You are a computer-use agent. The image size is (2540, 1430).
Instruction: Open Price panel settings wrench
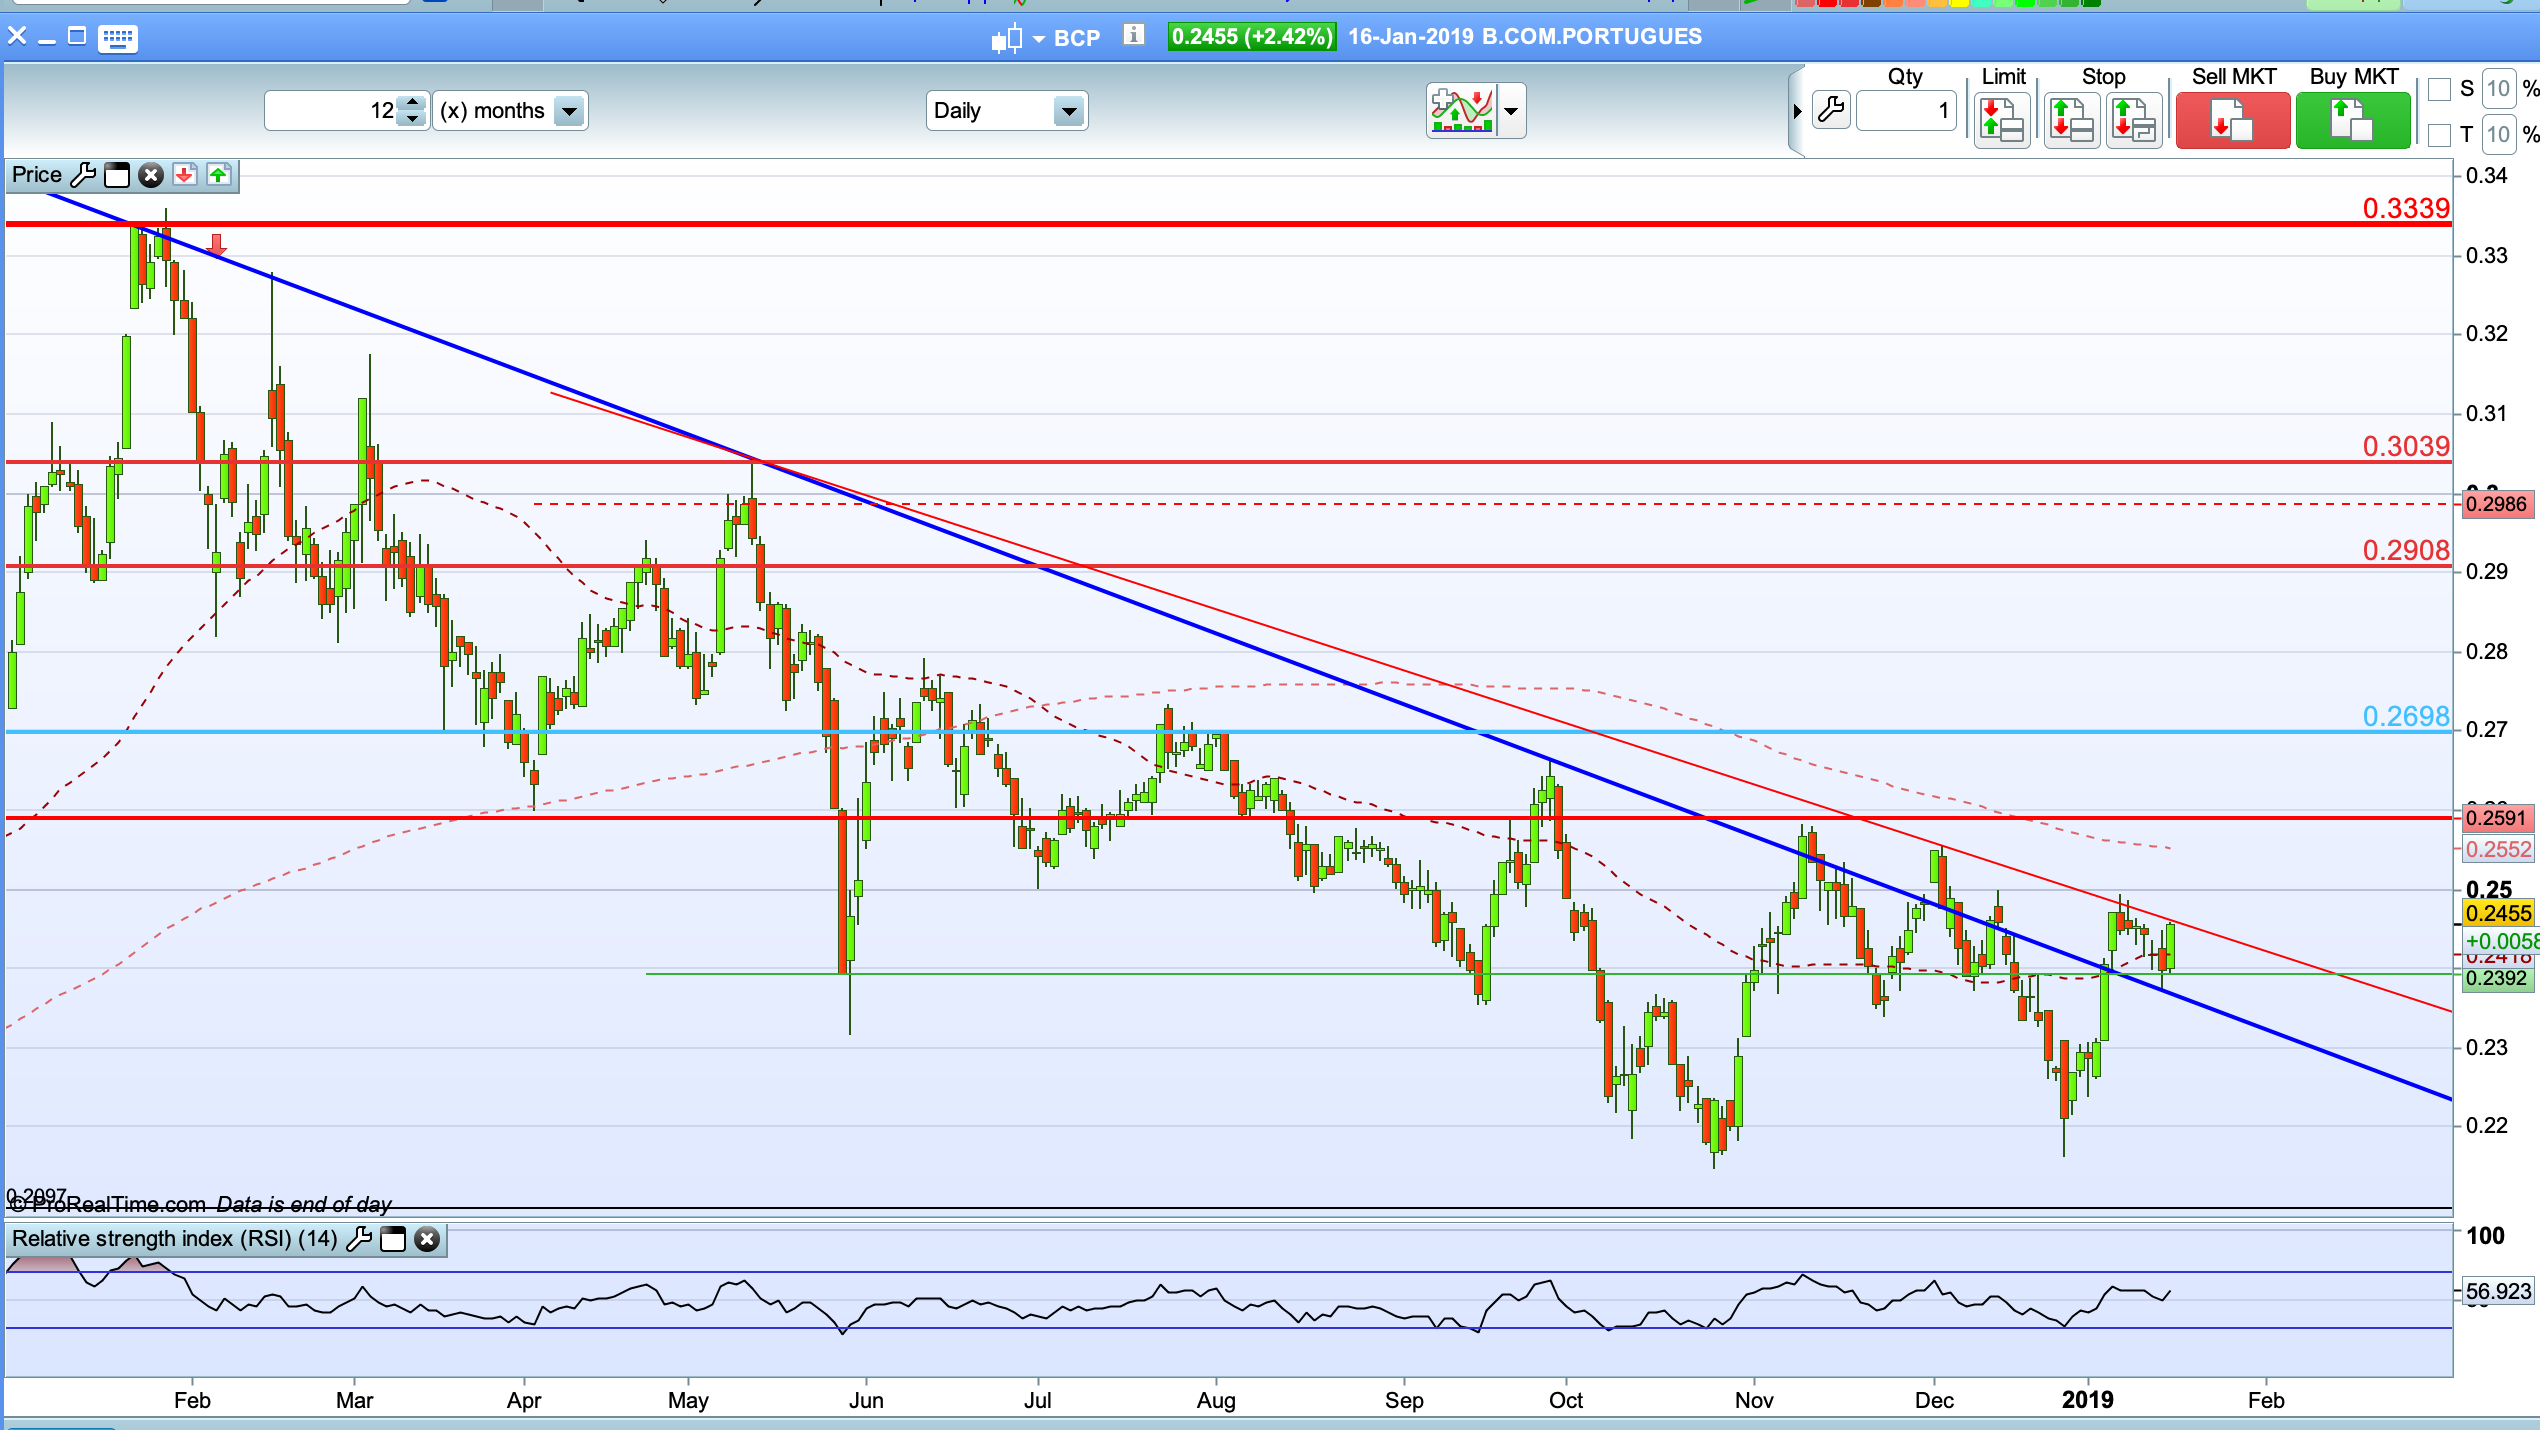click(x=84, y=175)
